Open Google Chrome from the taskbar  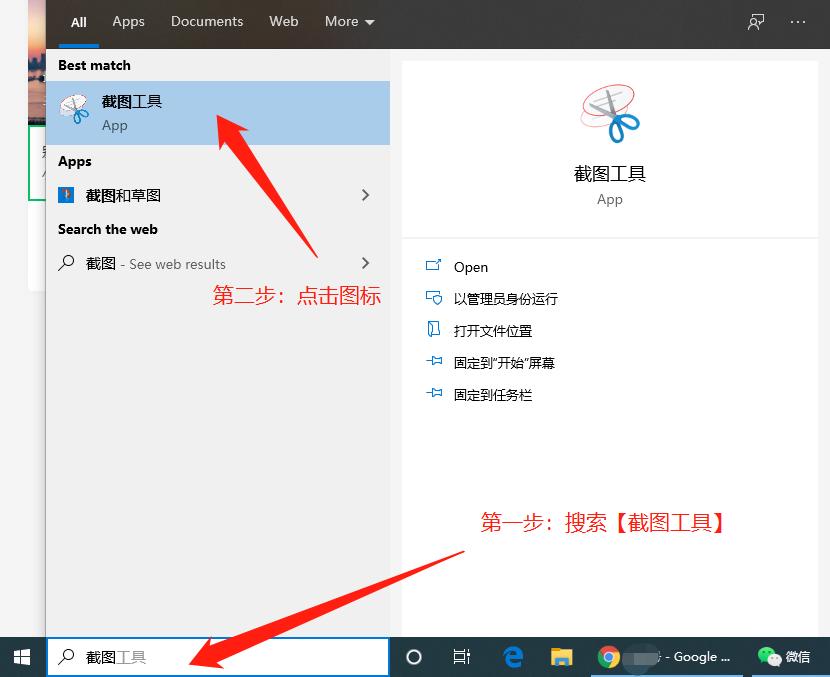point(610,657)
